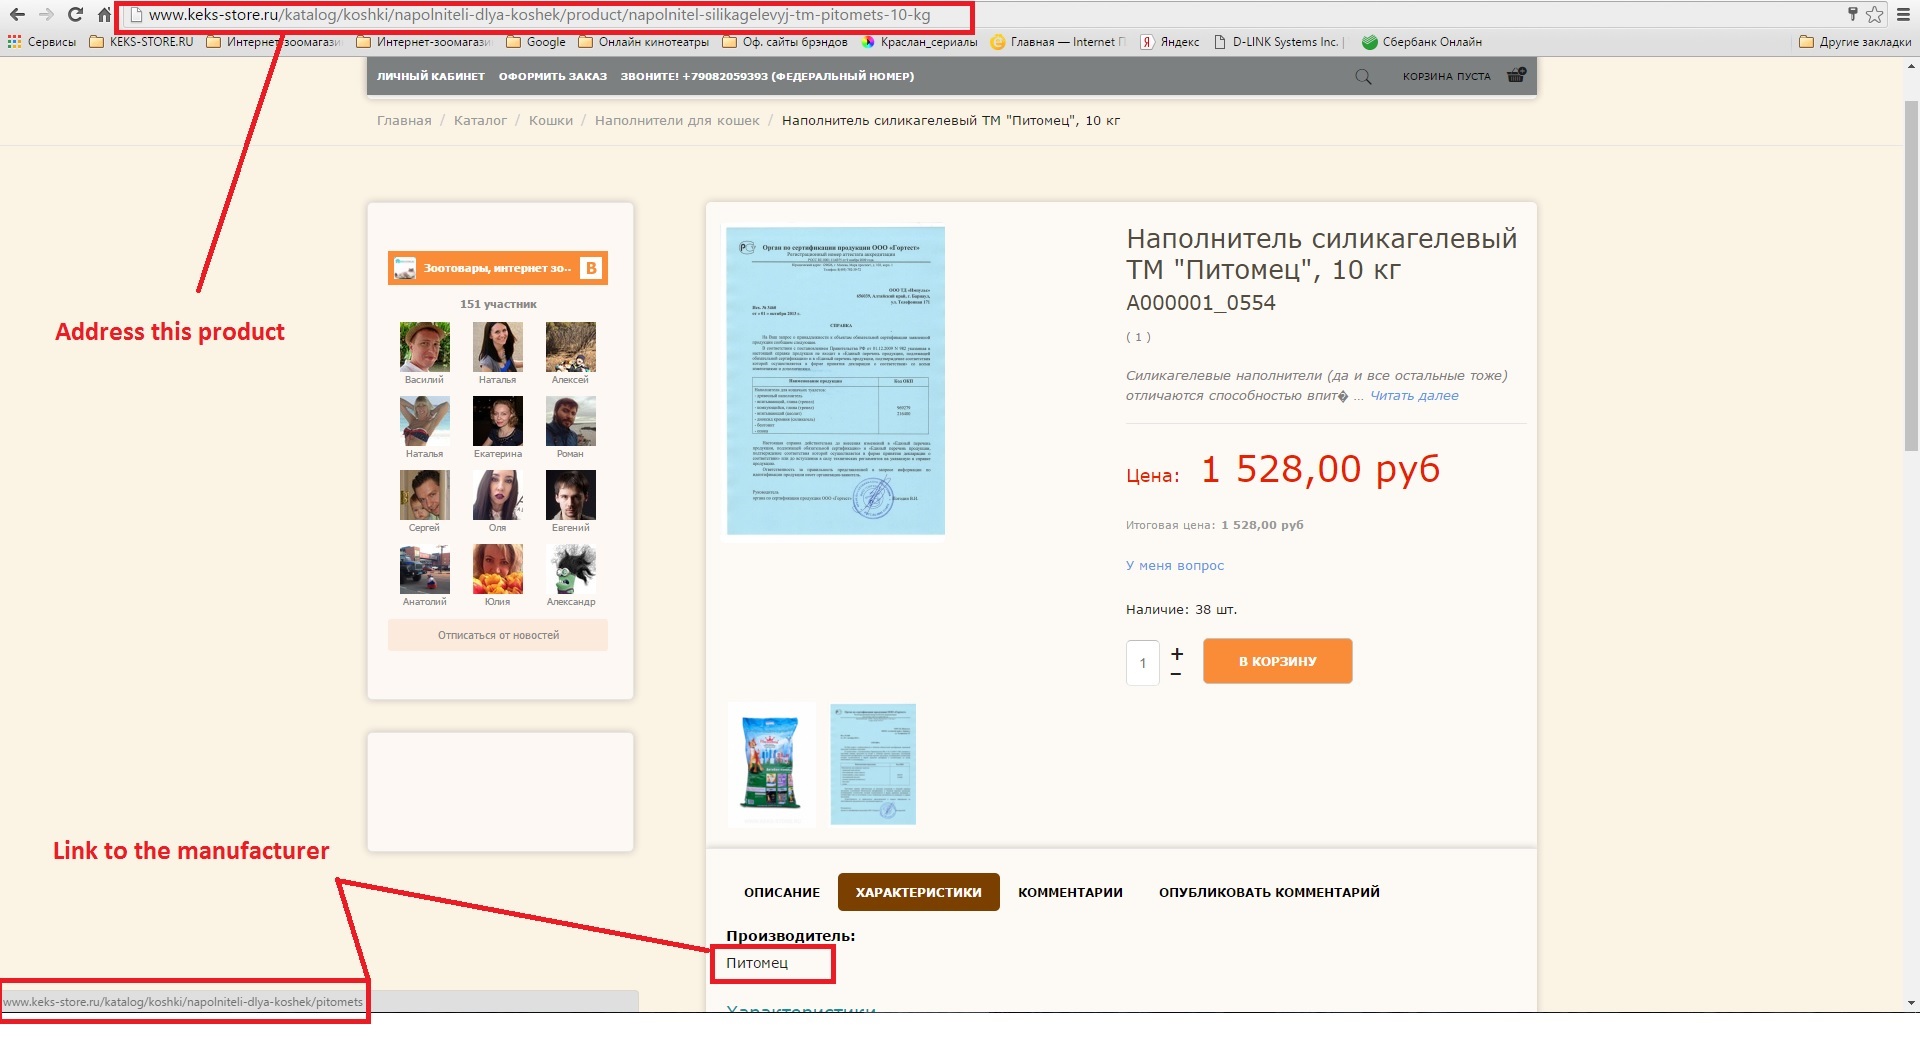Click the browser forward arrow

tap(46, 14)
